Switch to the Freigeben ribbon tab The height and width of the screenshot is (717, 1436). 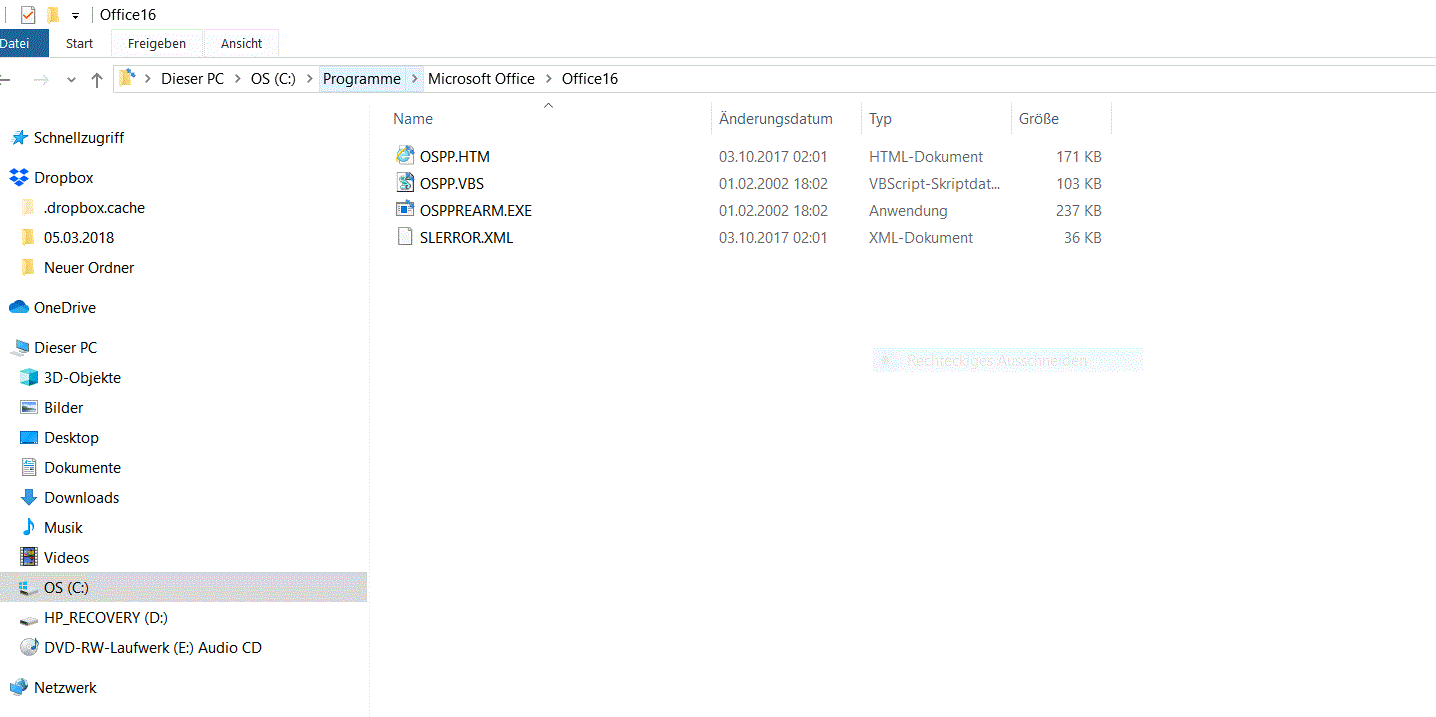point(157,43)
